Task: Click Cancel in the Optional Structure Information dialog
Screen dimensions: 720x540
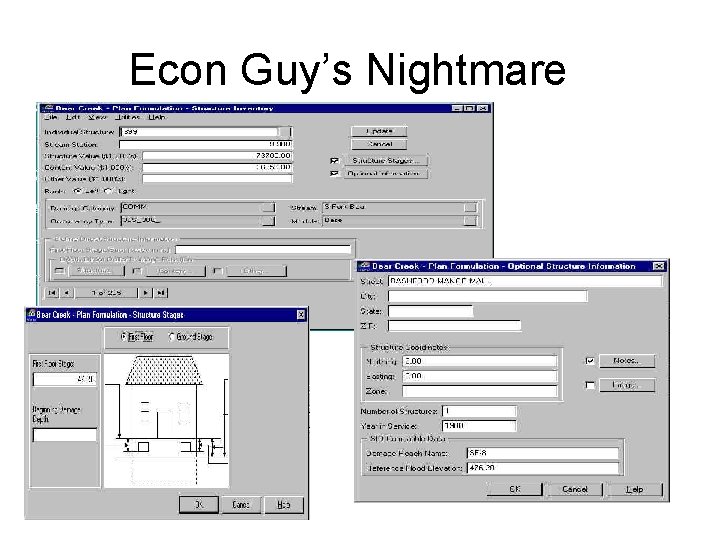Action: click(x=575, y=489)
